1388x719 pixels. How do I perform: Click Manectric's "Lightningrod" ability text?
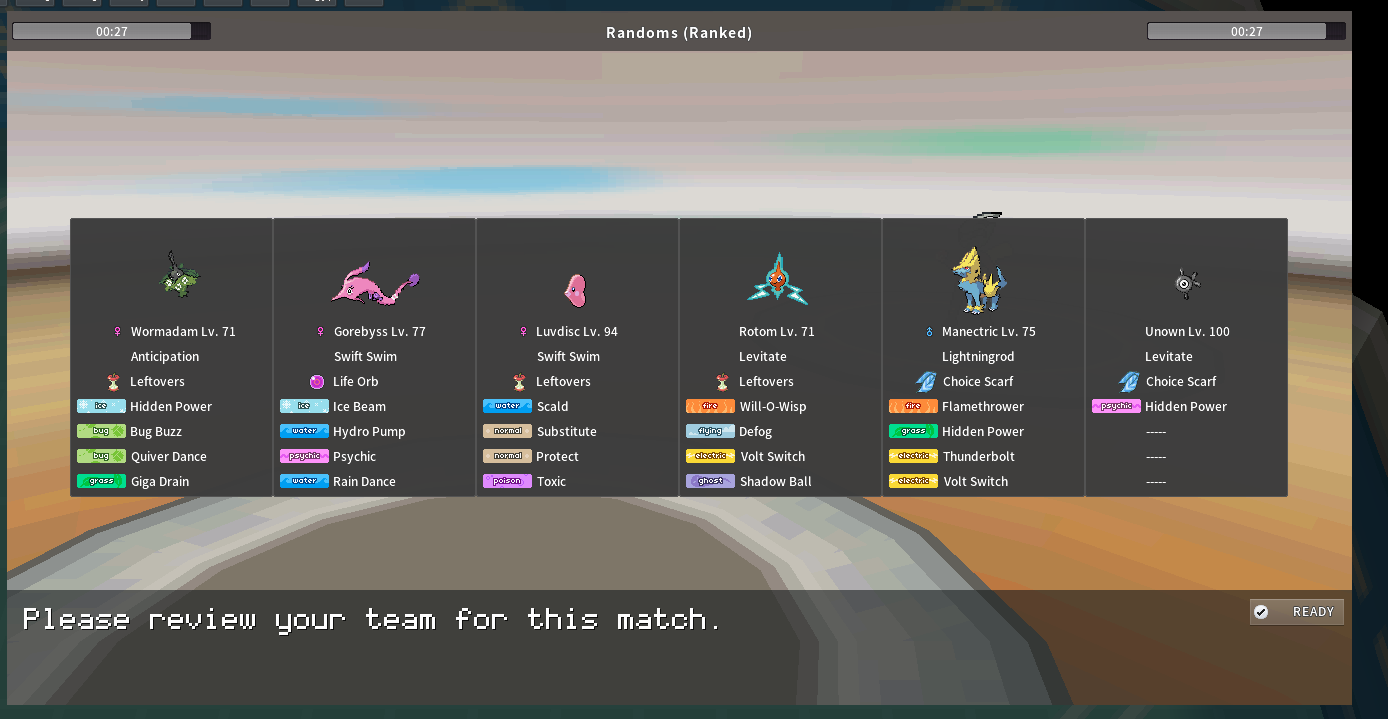pyautogui.click(x=978, y=356)
